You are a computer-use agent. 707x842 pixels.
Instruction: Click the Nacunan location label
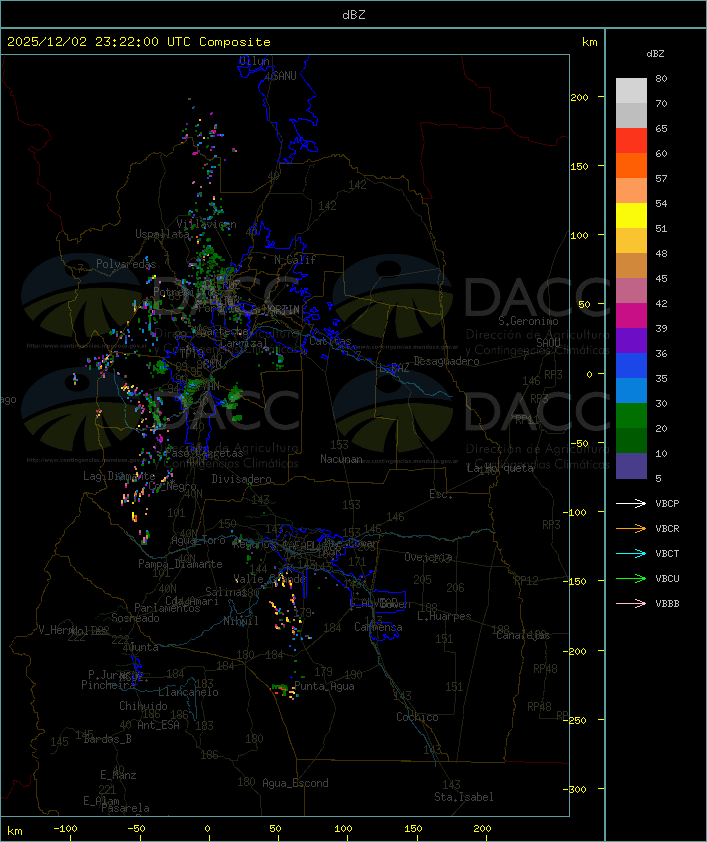(x=341, y=459)
